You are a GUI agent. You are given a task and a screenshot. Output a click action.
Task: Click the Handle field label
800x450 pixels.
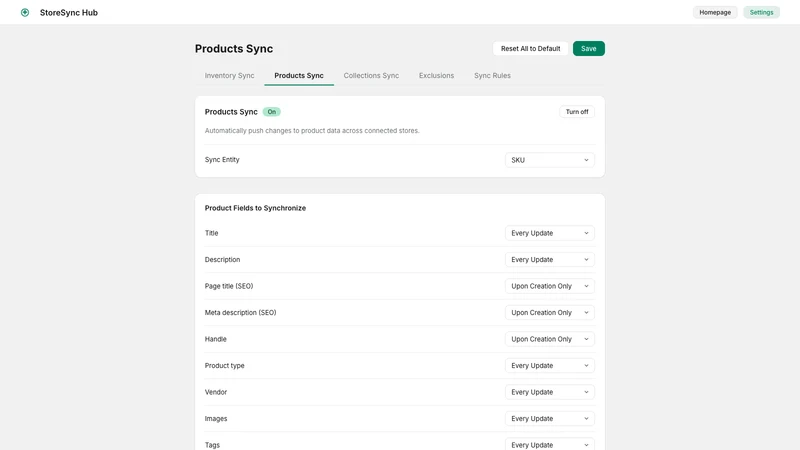click(215, 339)
